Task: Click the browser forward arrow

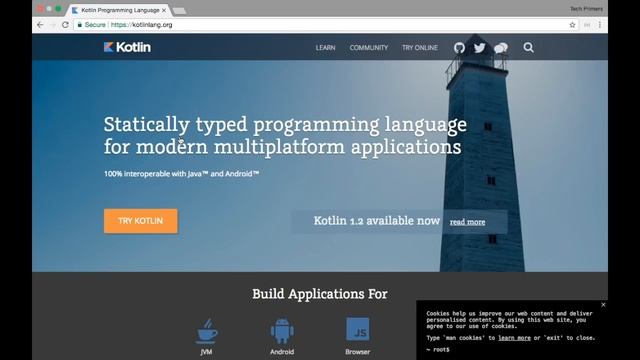Action: coord(53,25)
